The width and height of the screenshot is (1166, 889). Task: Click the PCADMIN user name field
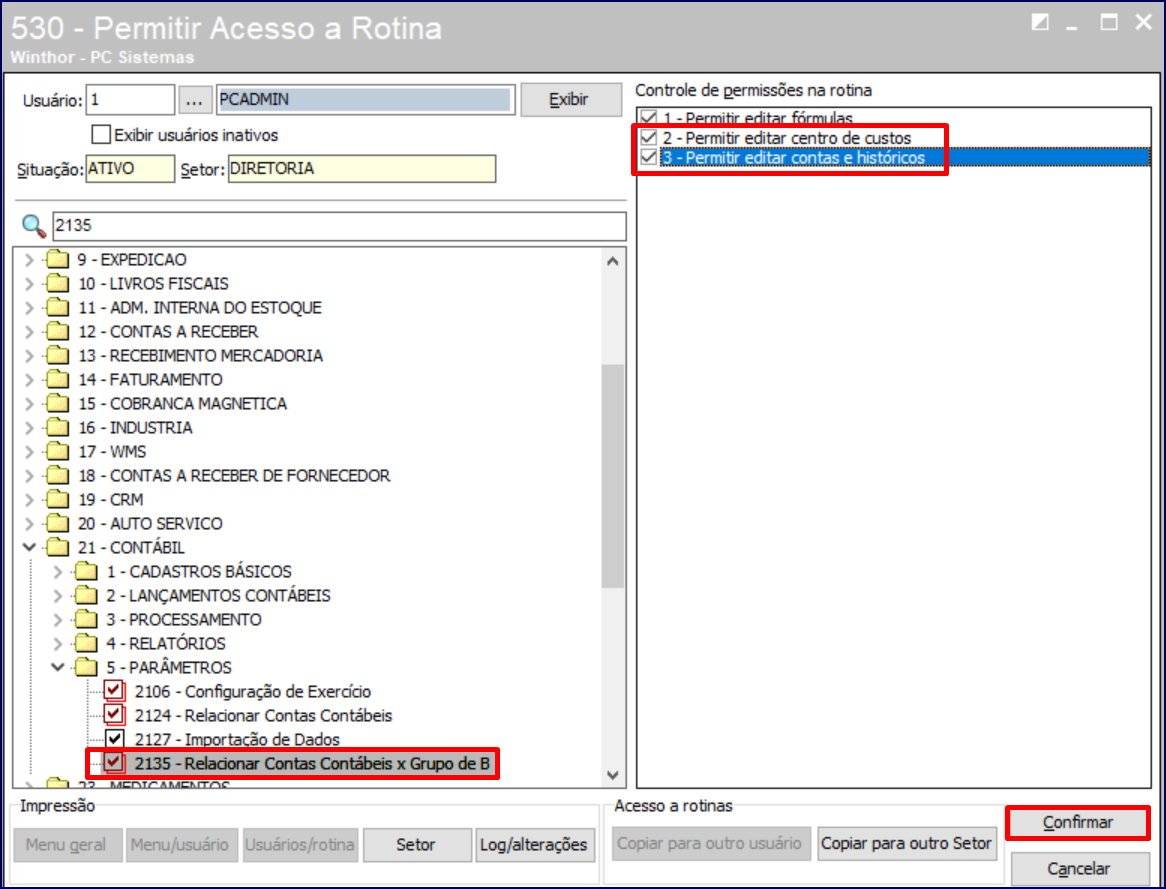[x=365, y=100]
